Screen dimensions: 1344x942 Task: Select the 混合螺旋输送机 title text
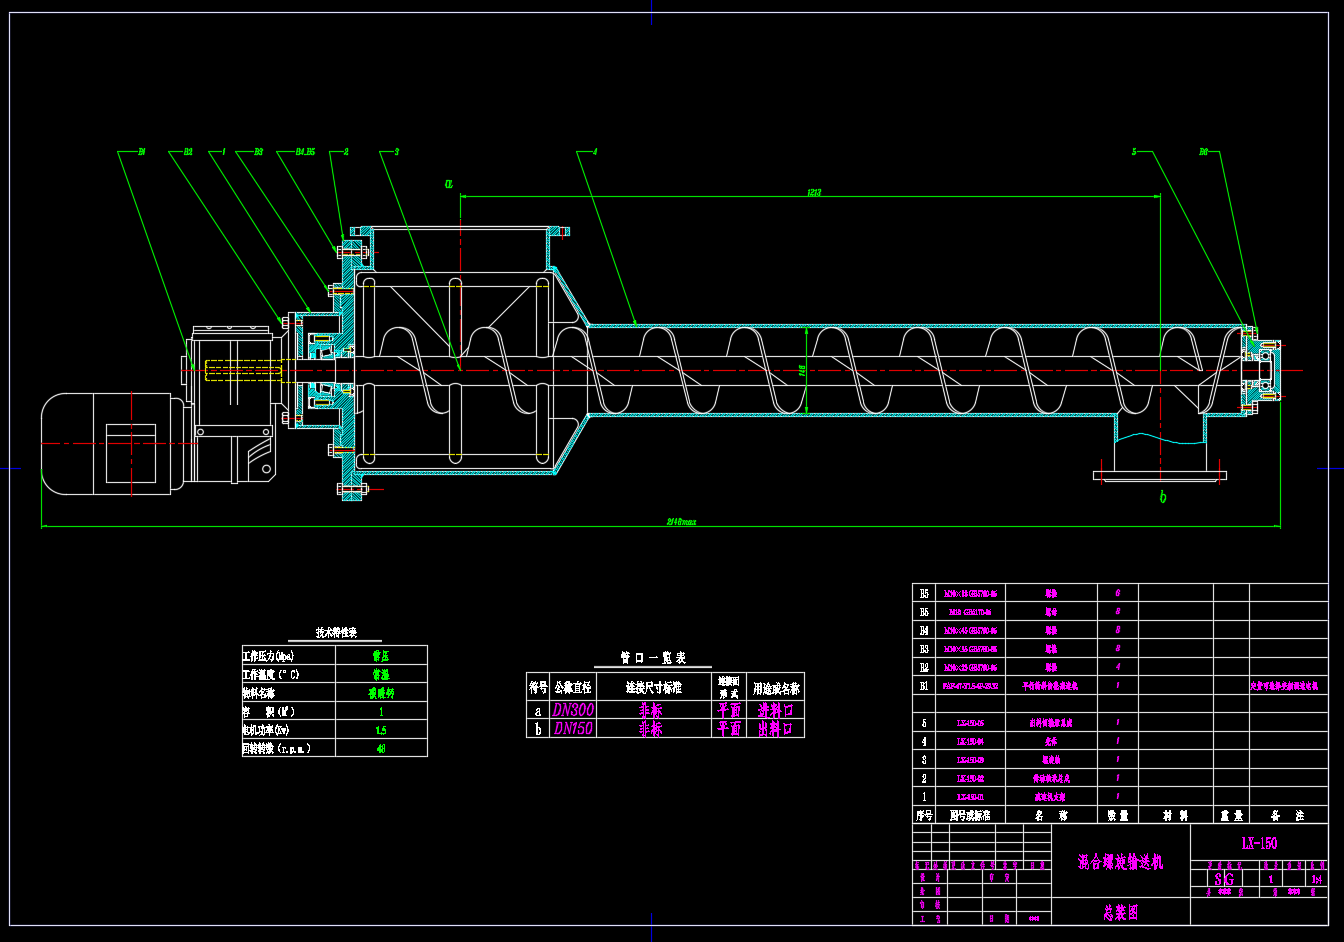point(1120,862)
